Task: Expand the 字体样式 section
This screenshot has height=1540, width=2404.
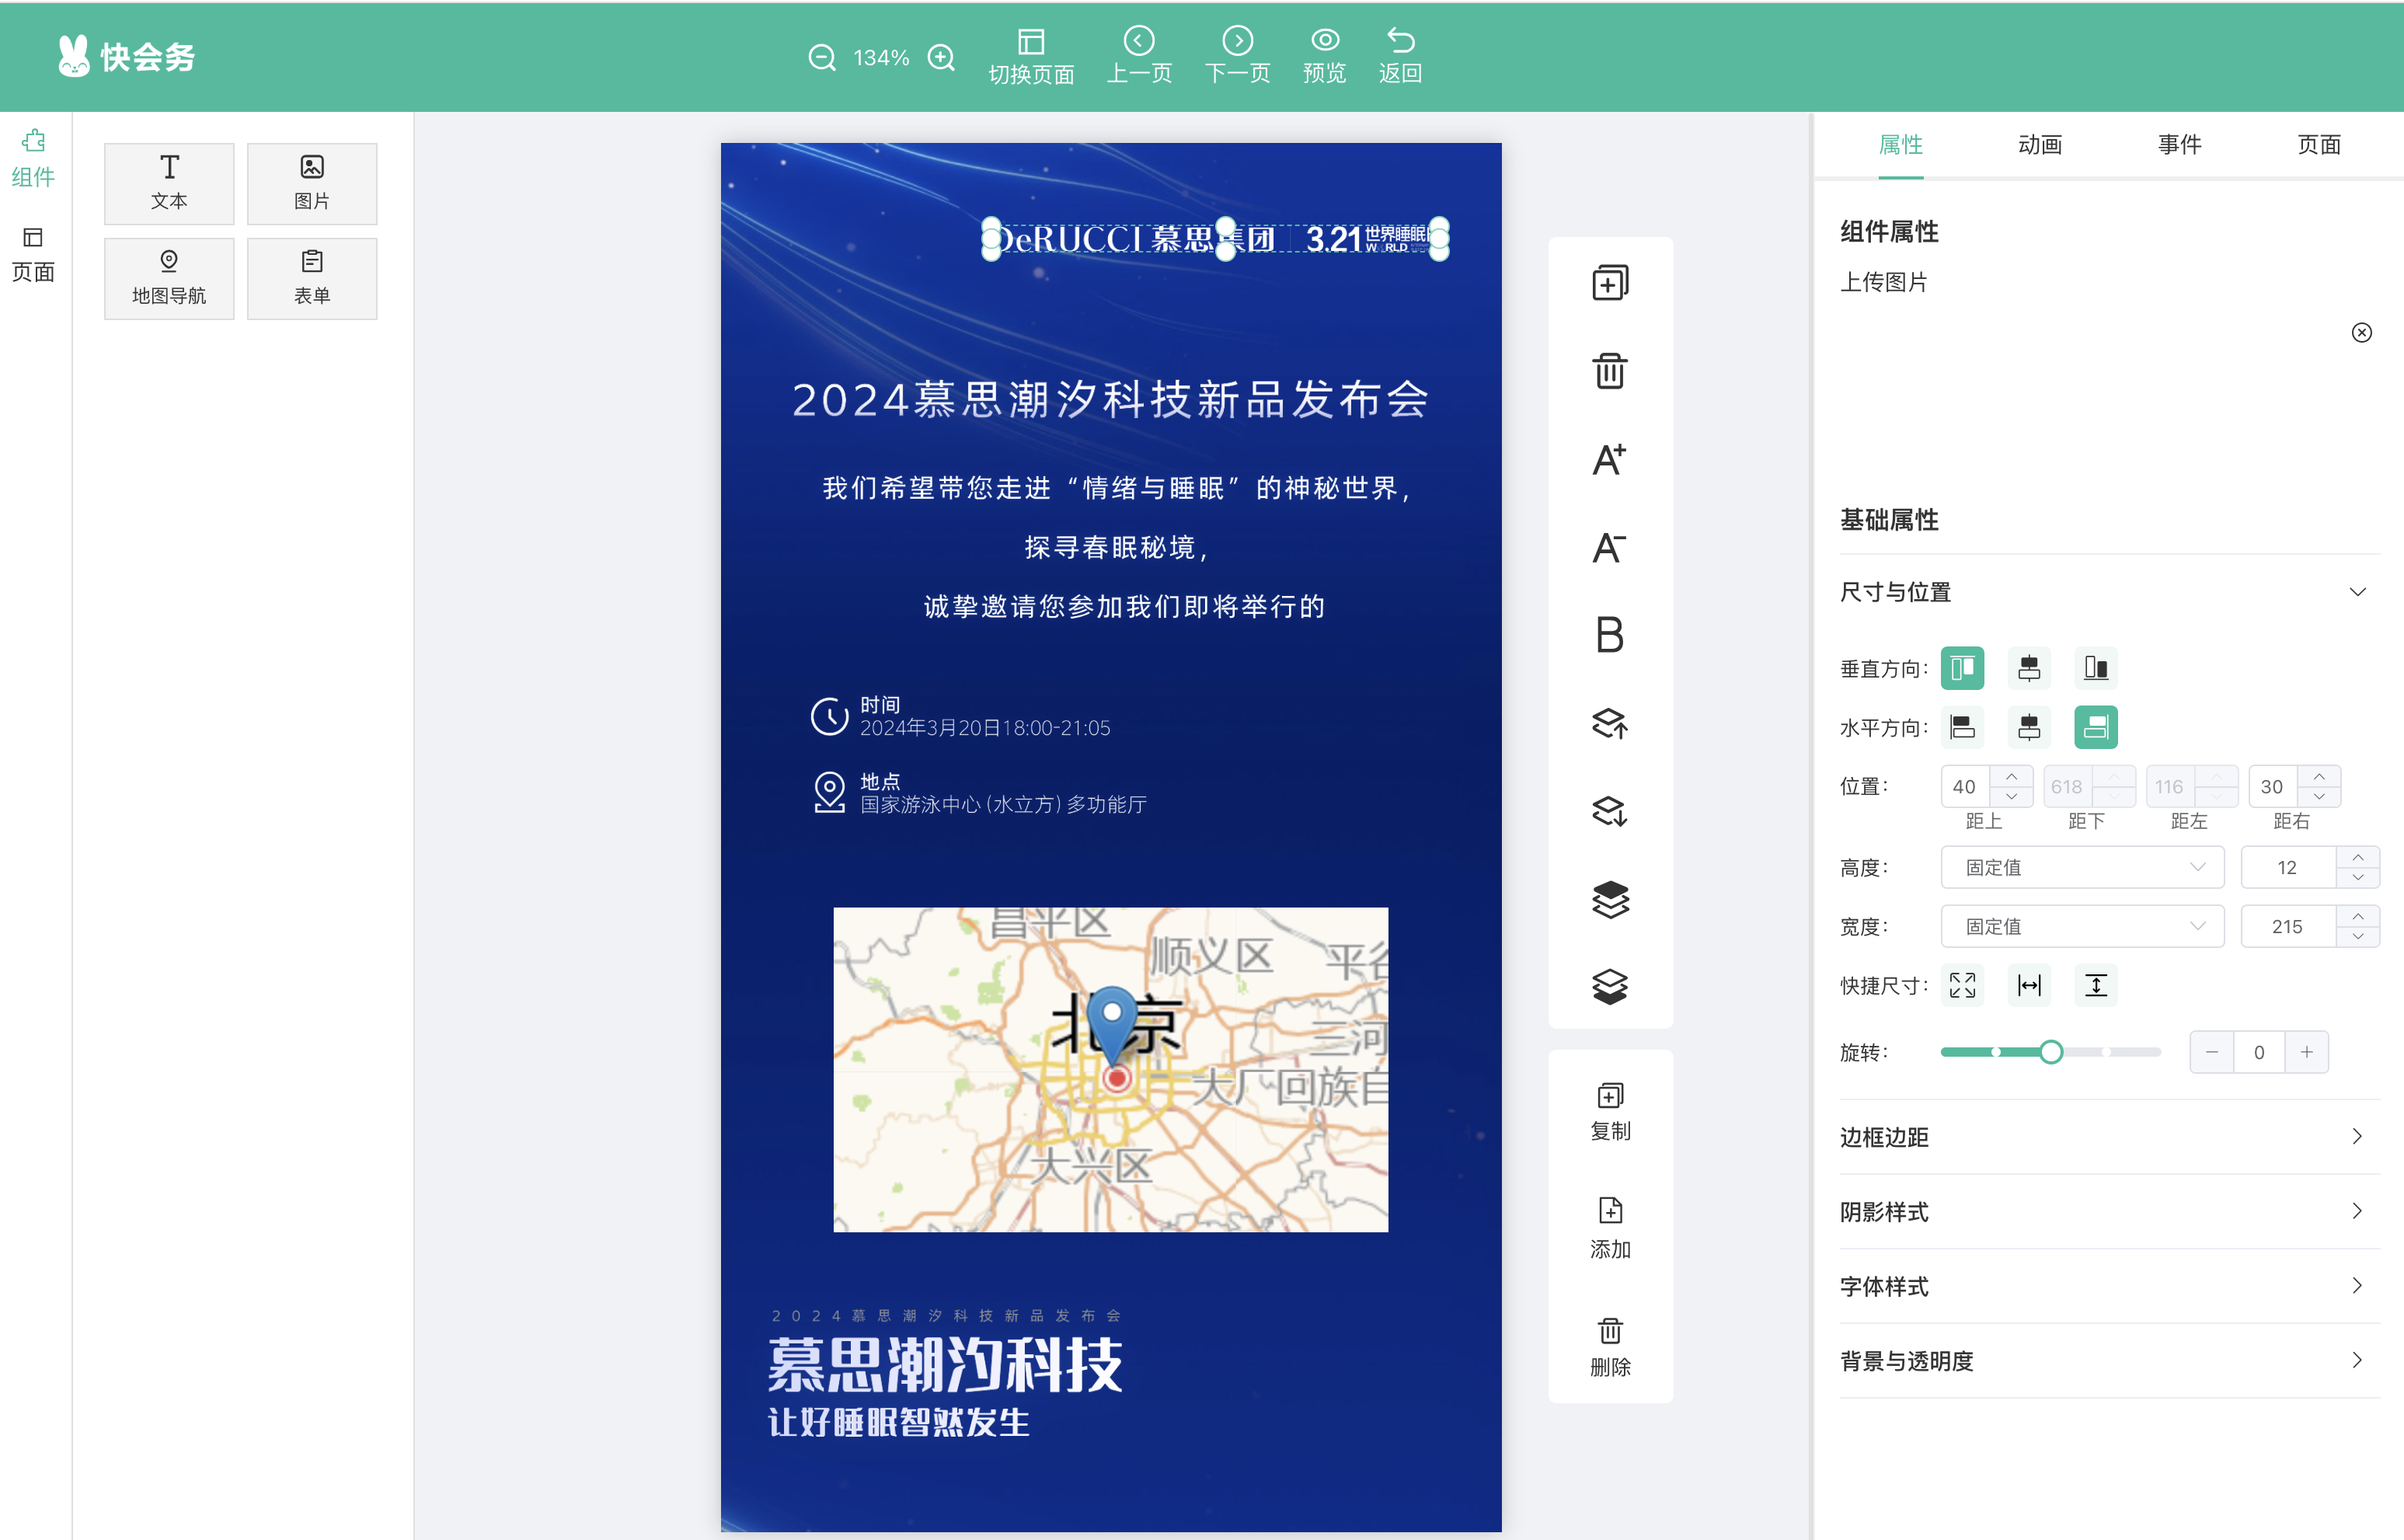Action: [x=2109, y=1286]
